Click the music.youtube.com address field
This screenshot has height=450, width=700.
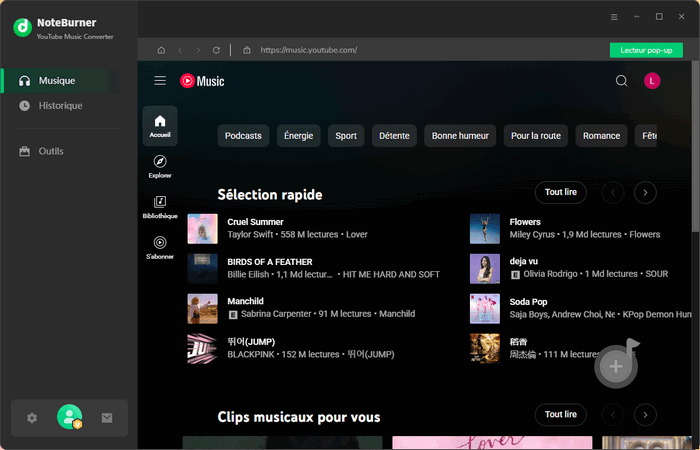(x=309, y=50)
